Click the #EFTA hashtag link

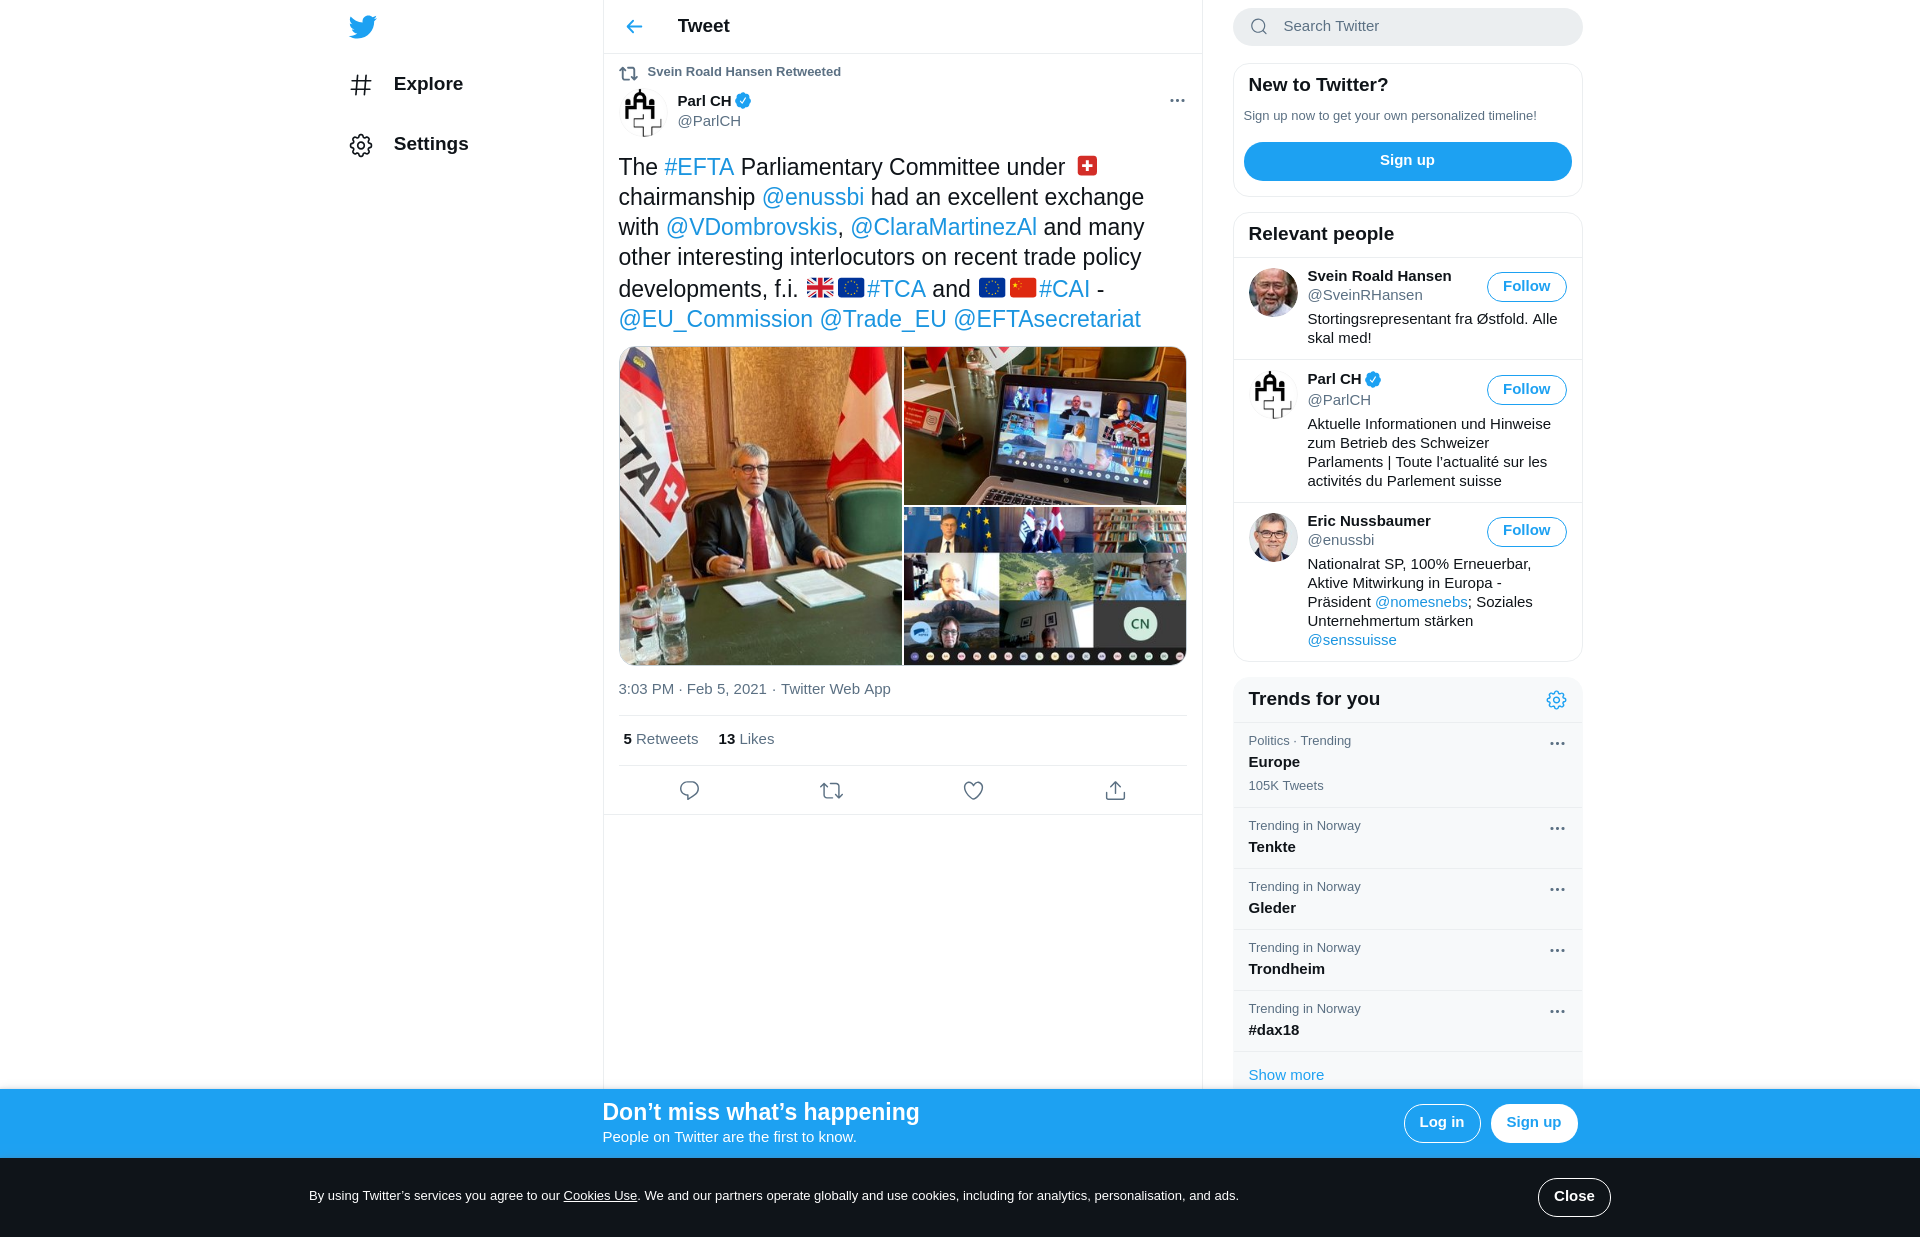point(699,167)
